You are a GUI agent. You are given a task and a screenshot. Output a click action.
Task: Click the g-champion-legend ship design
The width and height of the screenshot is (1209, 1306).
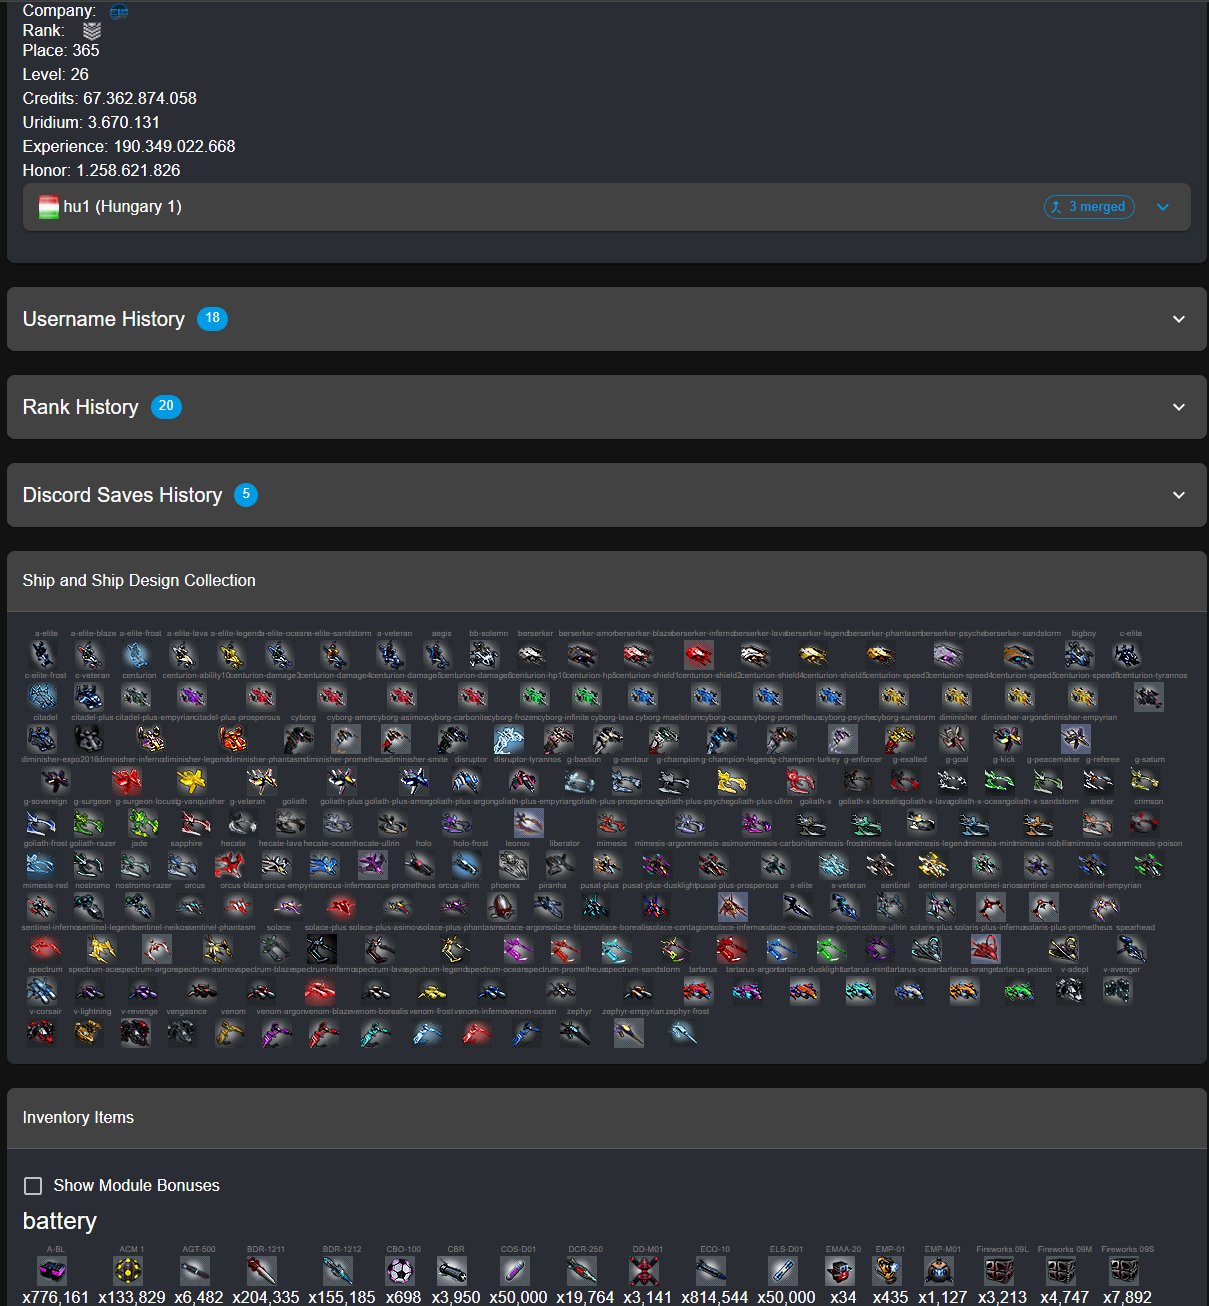click(x=731, y=781)
